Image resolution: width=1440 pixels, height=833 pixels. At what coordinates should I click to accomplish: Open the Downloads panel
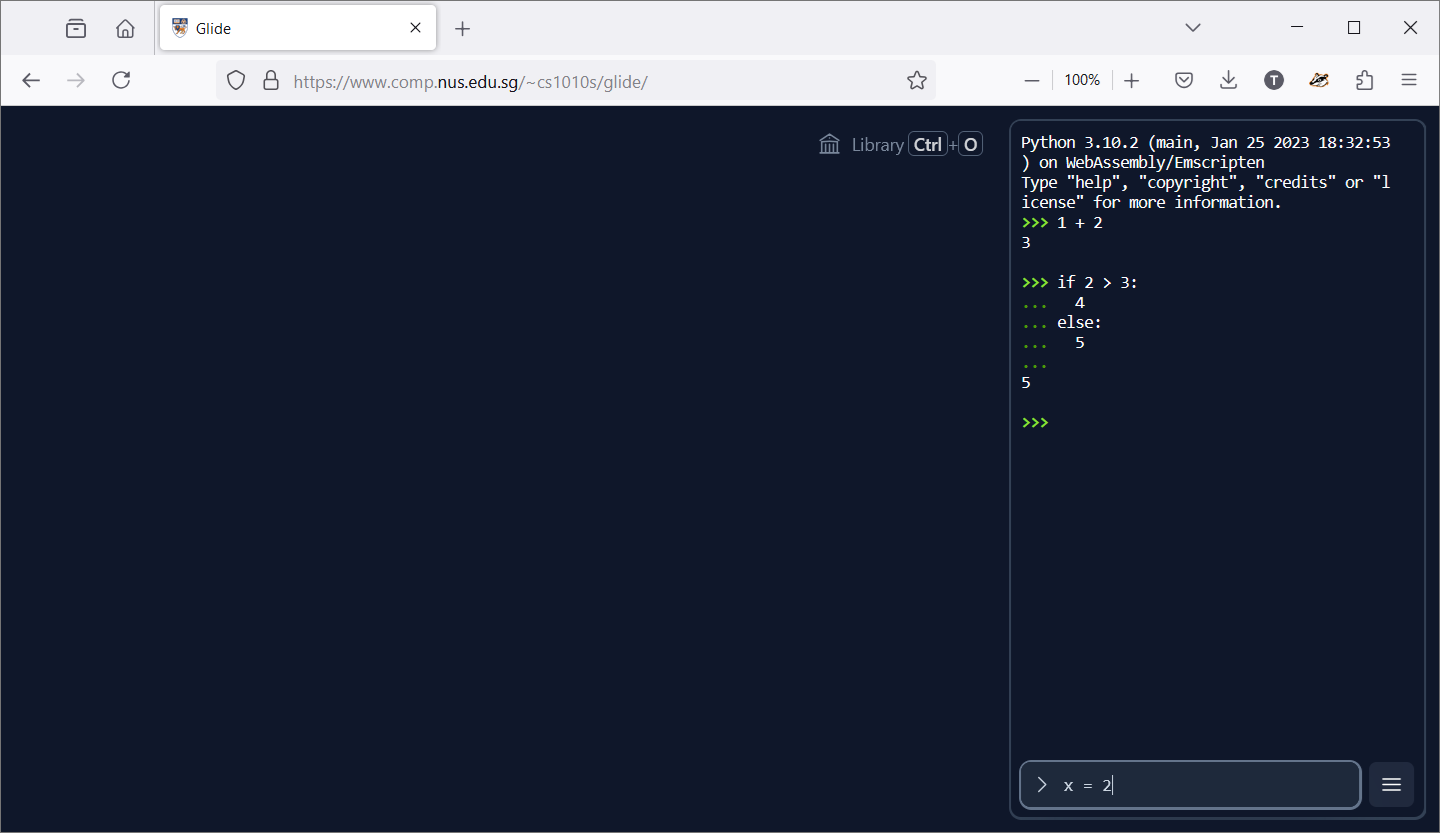[1229, 80]
